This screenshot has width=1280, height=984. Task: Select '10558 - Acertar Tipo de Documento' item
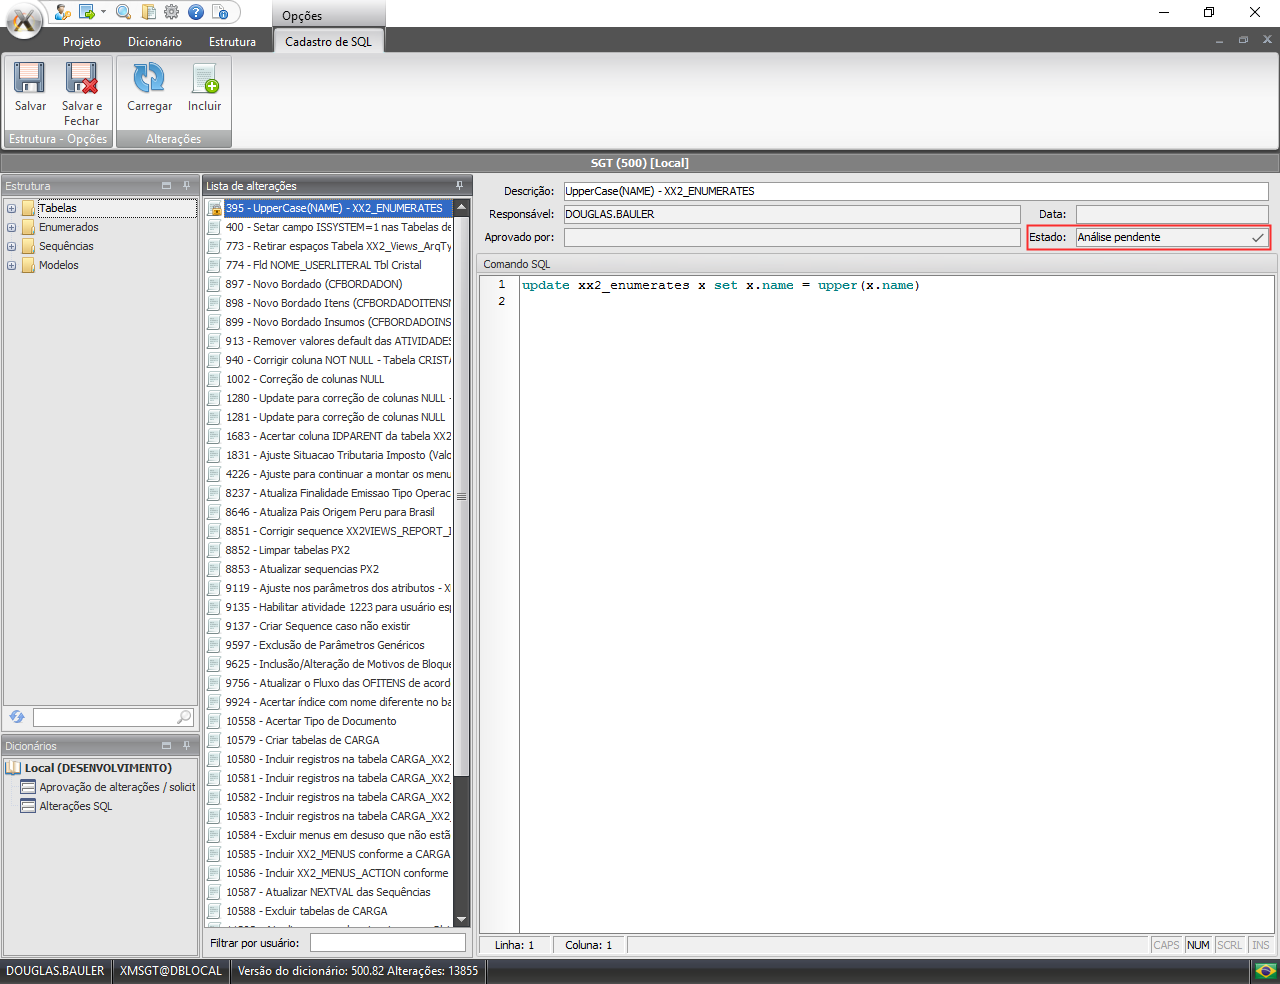click(329, 721)
